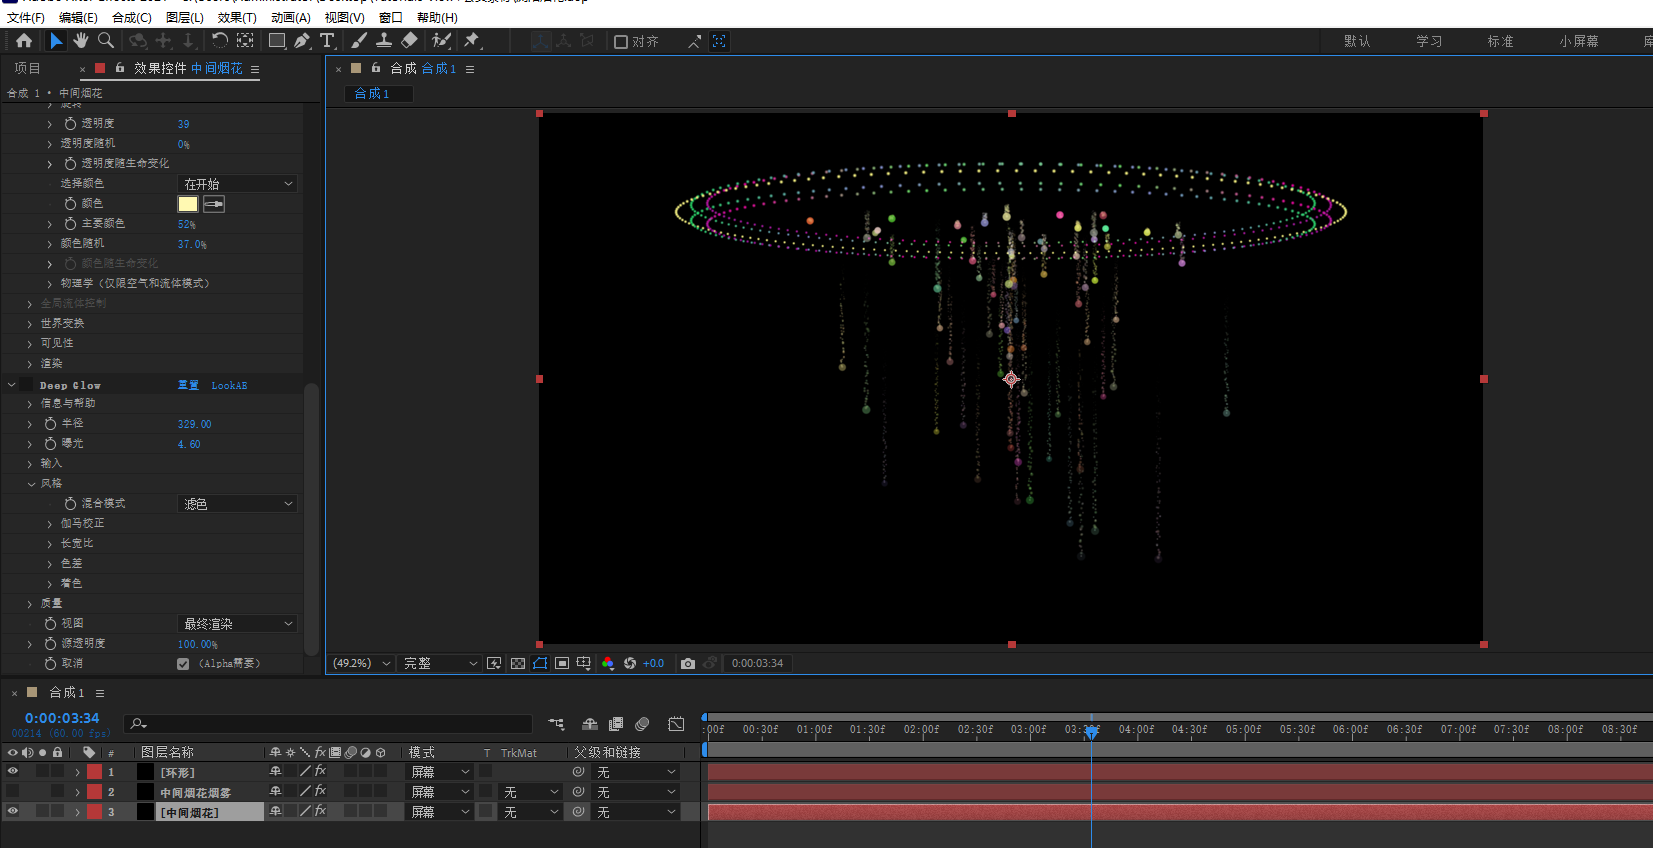Take a snapshot with camera icon
Image resolution: width=1653 pixels, height=848 pixels.
687,663
